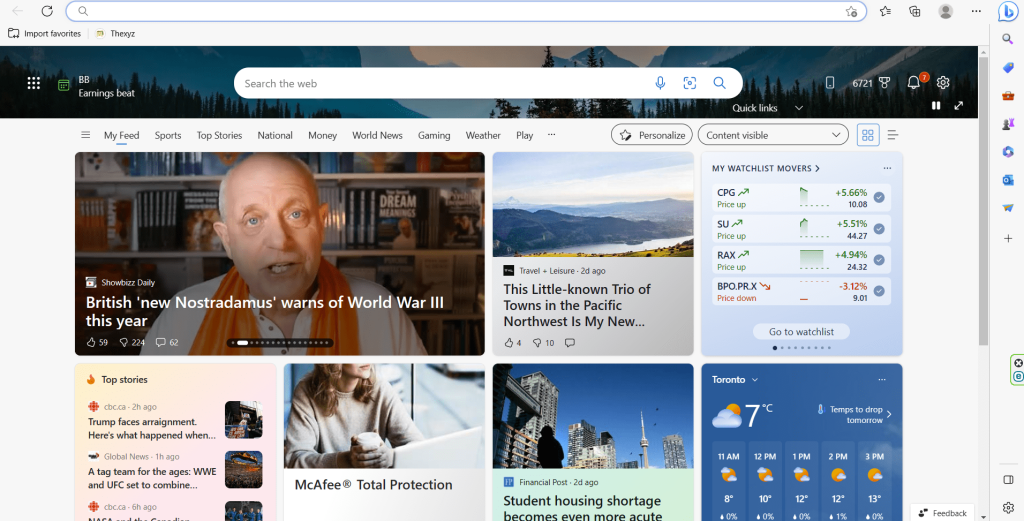Open the sidebar Tools briefcase icon
Image resolution: width=1024 pixels, height=521 pixels.
click(1008, 95)
